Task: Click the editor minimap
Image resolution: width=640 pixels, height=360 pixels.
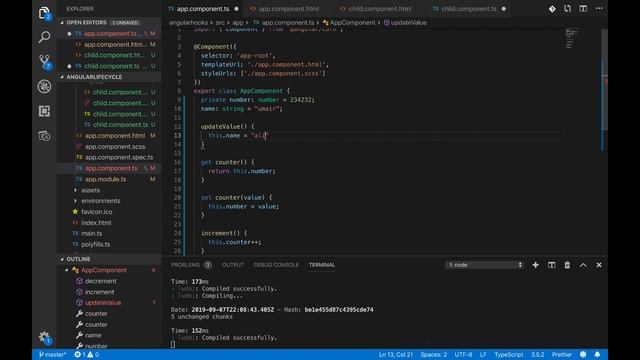Action: (x=572, y=39)
